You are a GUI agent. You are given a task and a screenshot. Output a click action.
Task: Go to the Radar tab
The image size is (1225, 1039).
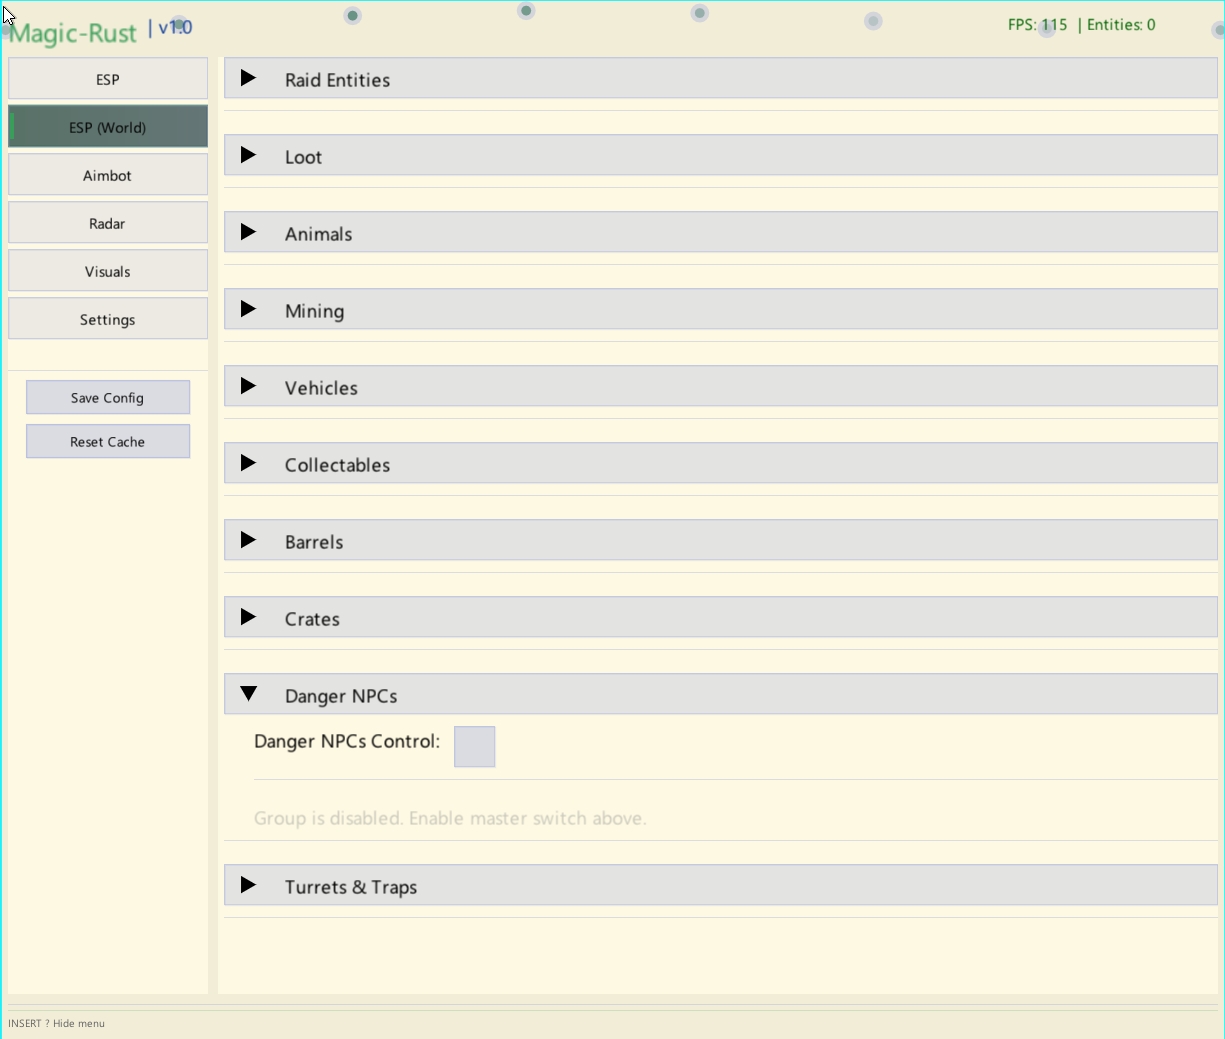(108, 223)
